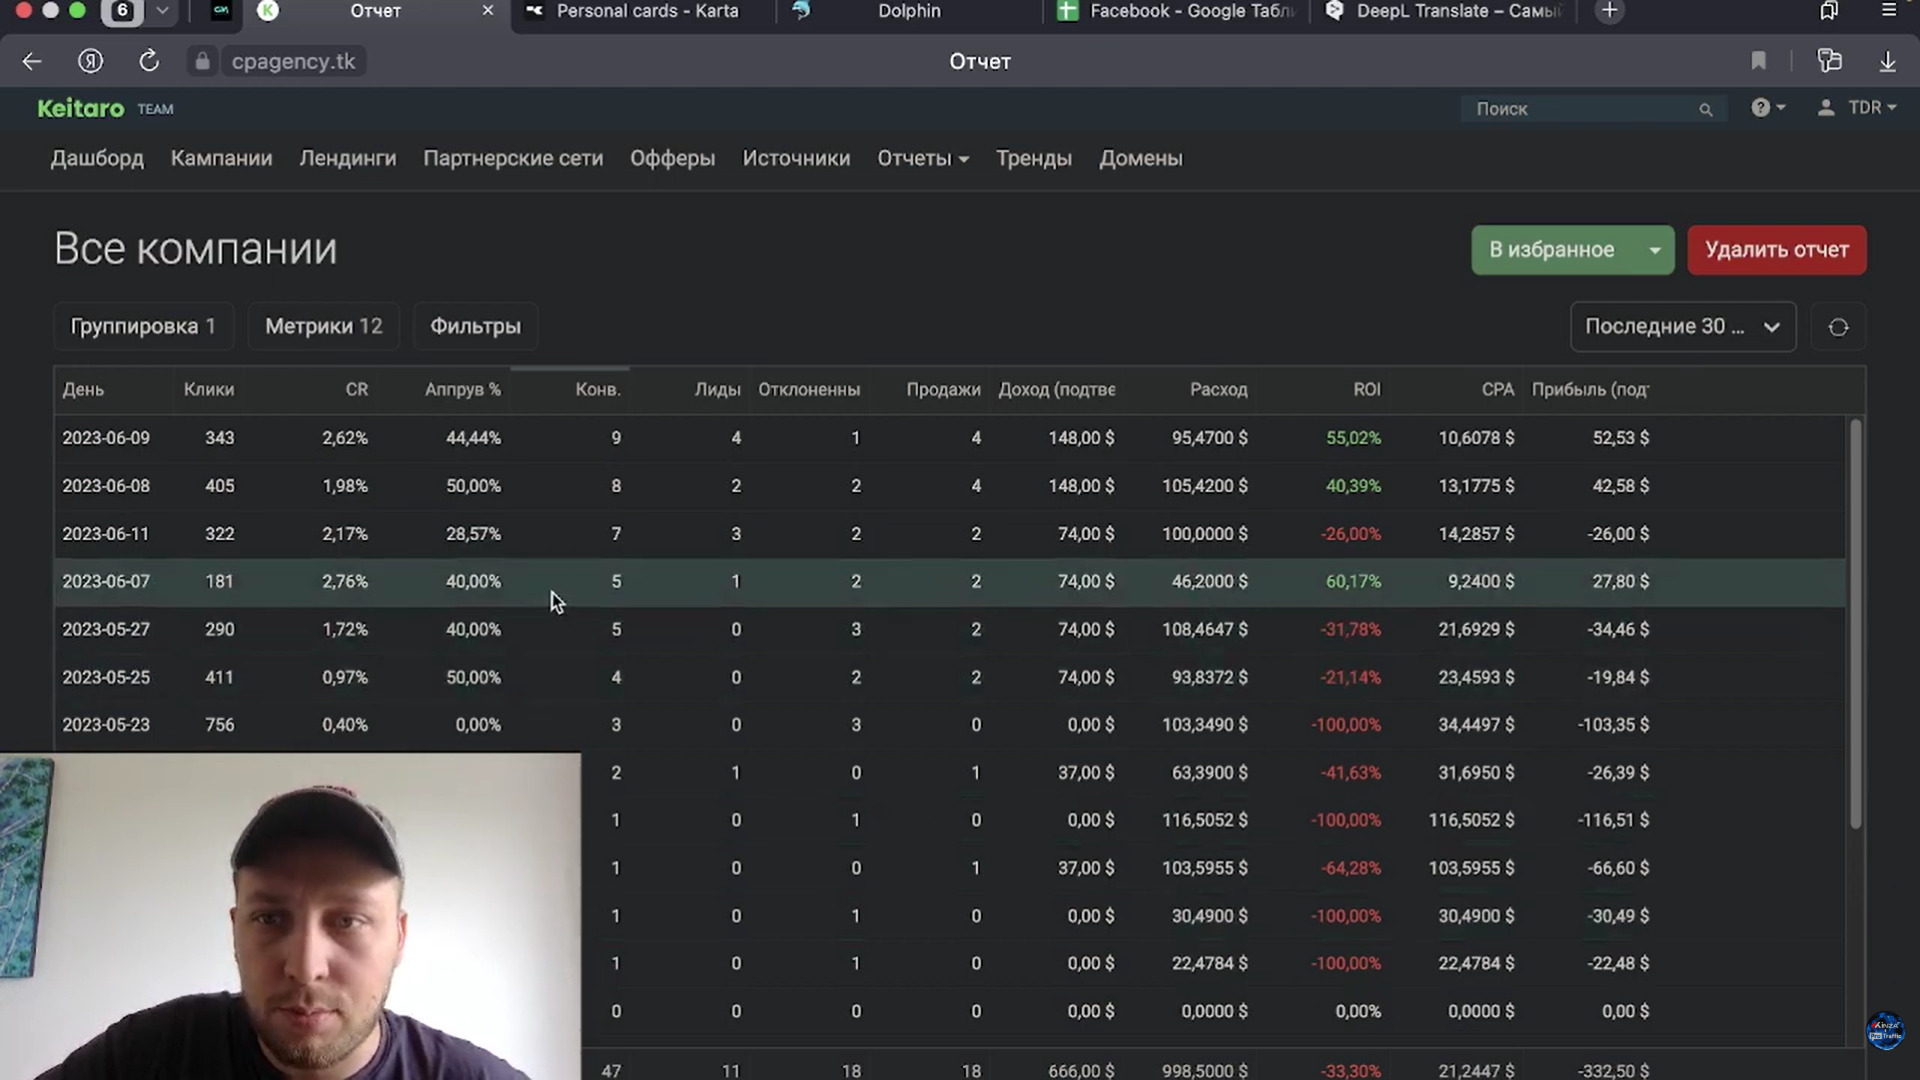Select the 2023-05-23 date cell

(106, 725)
